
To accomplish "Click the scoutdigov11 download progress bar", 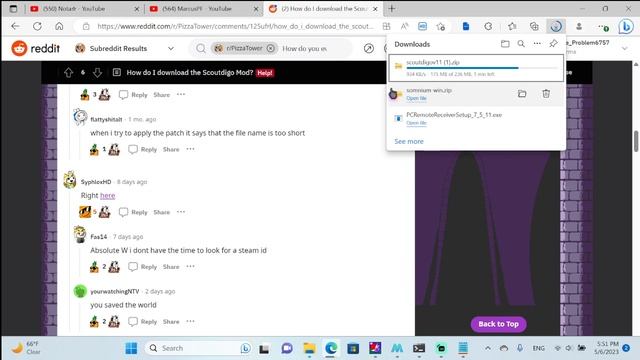I will click(482, 68).
